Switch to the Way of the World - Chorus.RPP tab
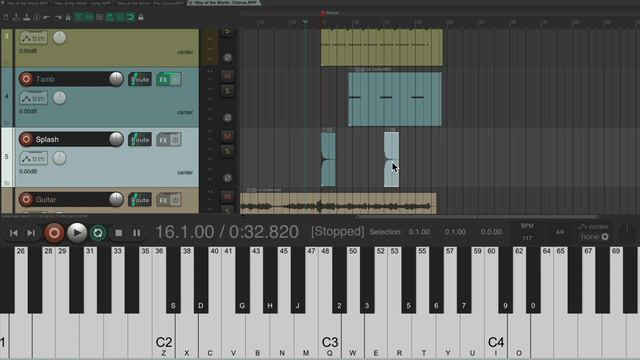 point(224,3)
